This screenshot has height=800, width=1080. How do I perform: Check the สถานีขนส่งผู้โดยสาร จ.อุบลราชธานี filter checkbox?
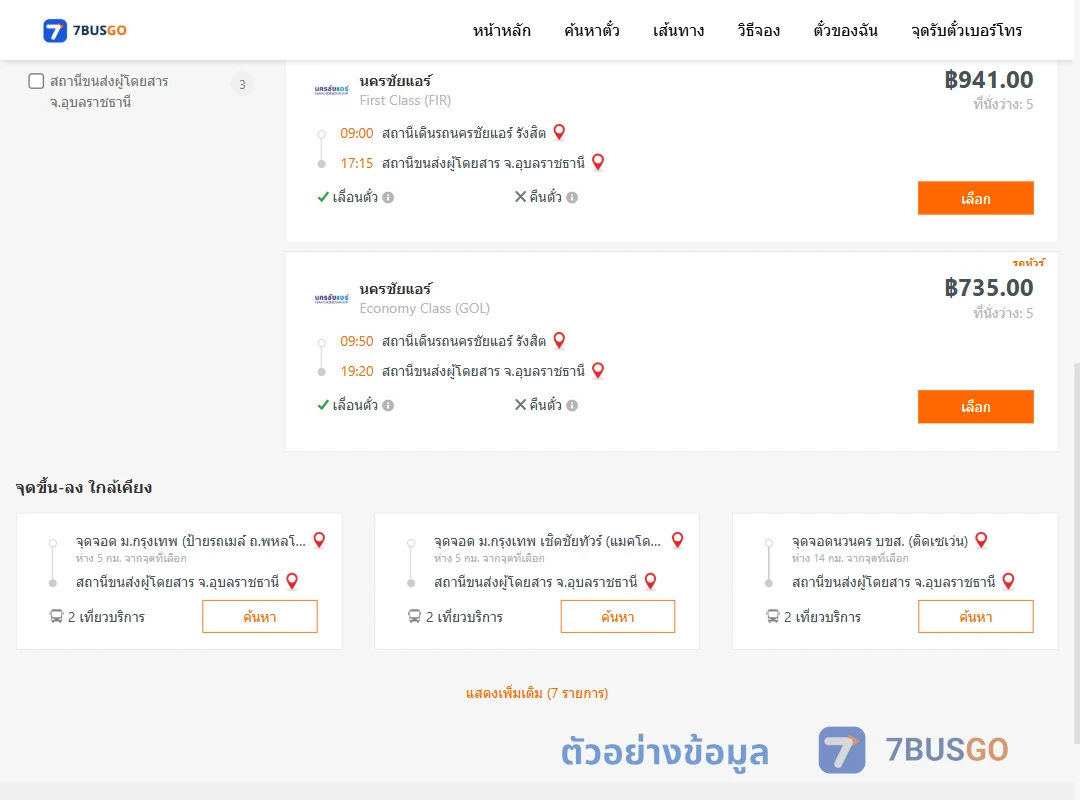click(x=36, y=81)
